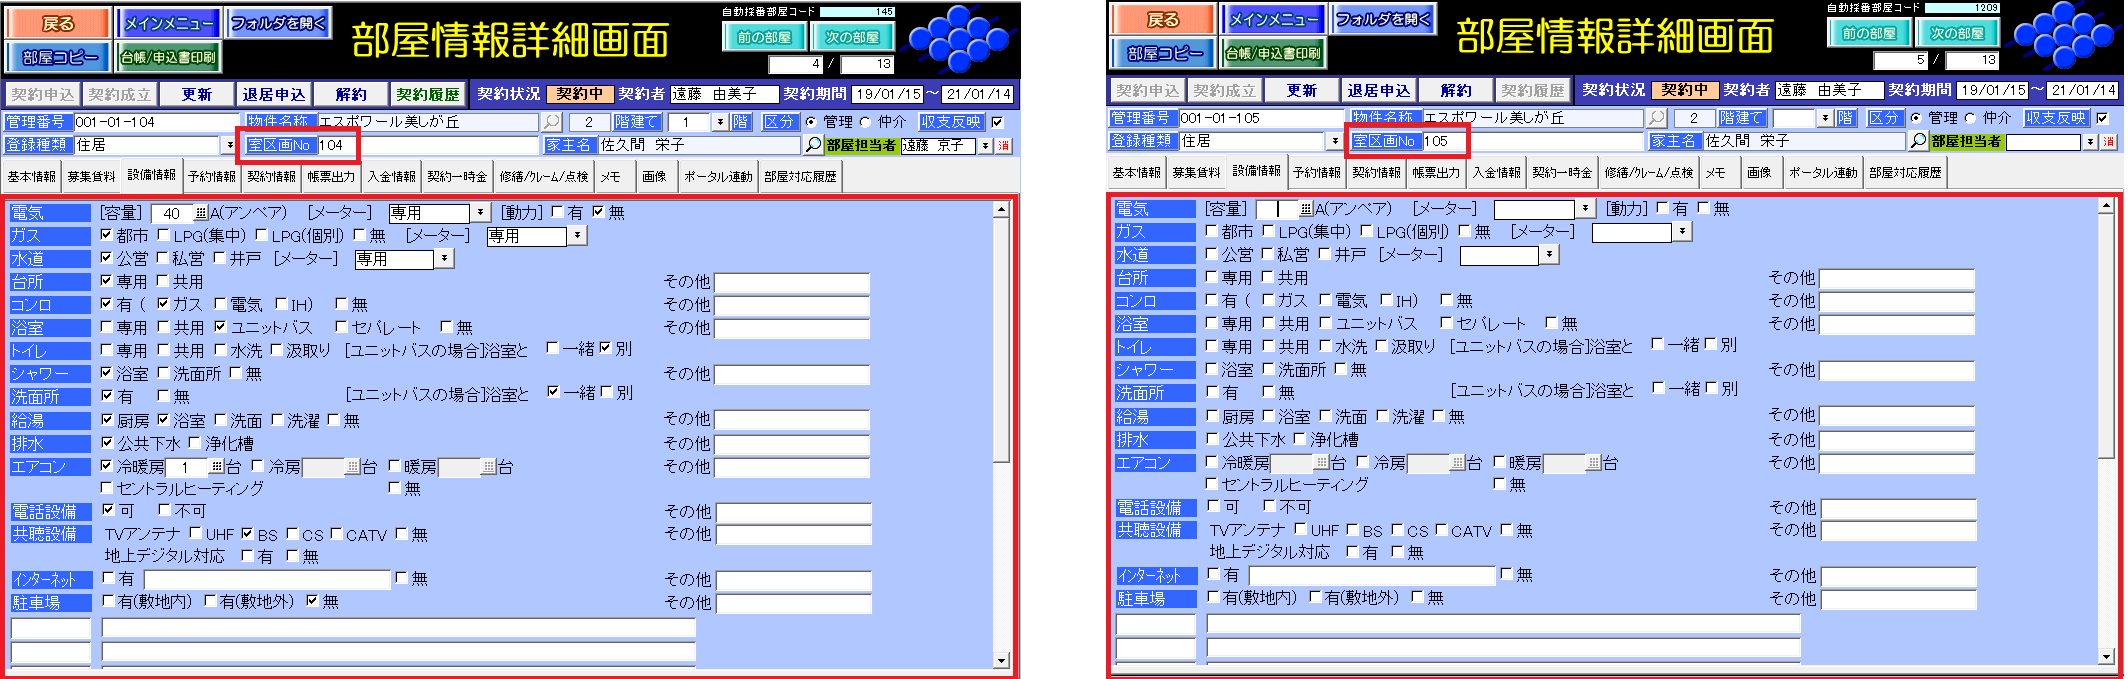
Task: Click the 家主名 magnifier icon in room 105 panel
Action: pos(1918,141)
